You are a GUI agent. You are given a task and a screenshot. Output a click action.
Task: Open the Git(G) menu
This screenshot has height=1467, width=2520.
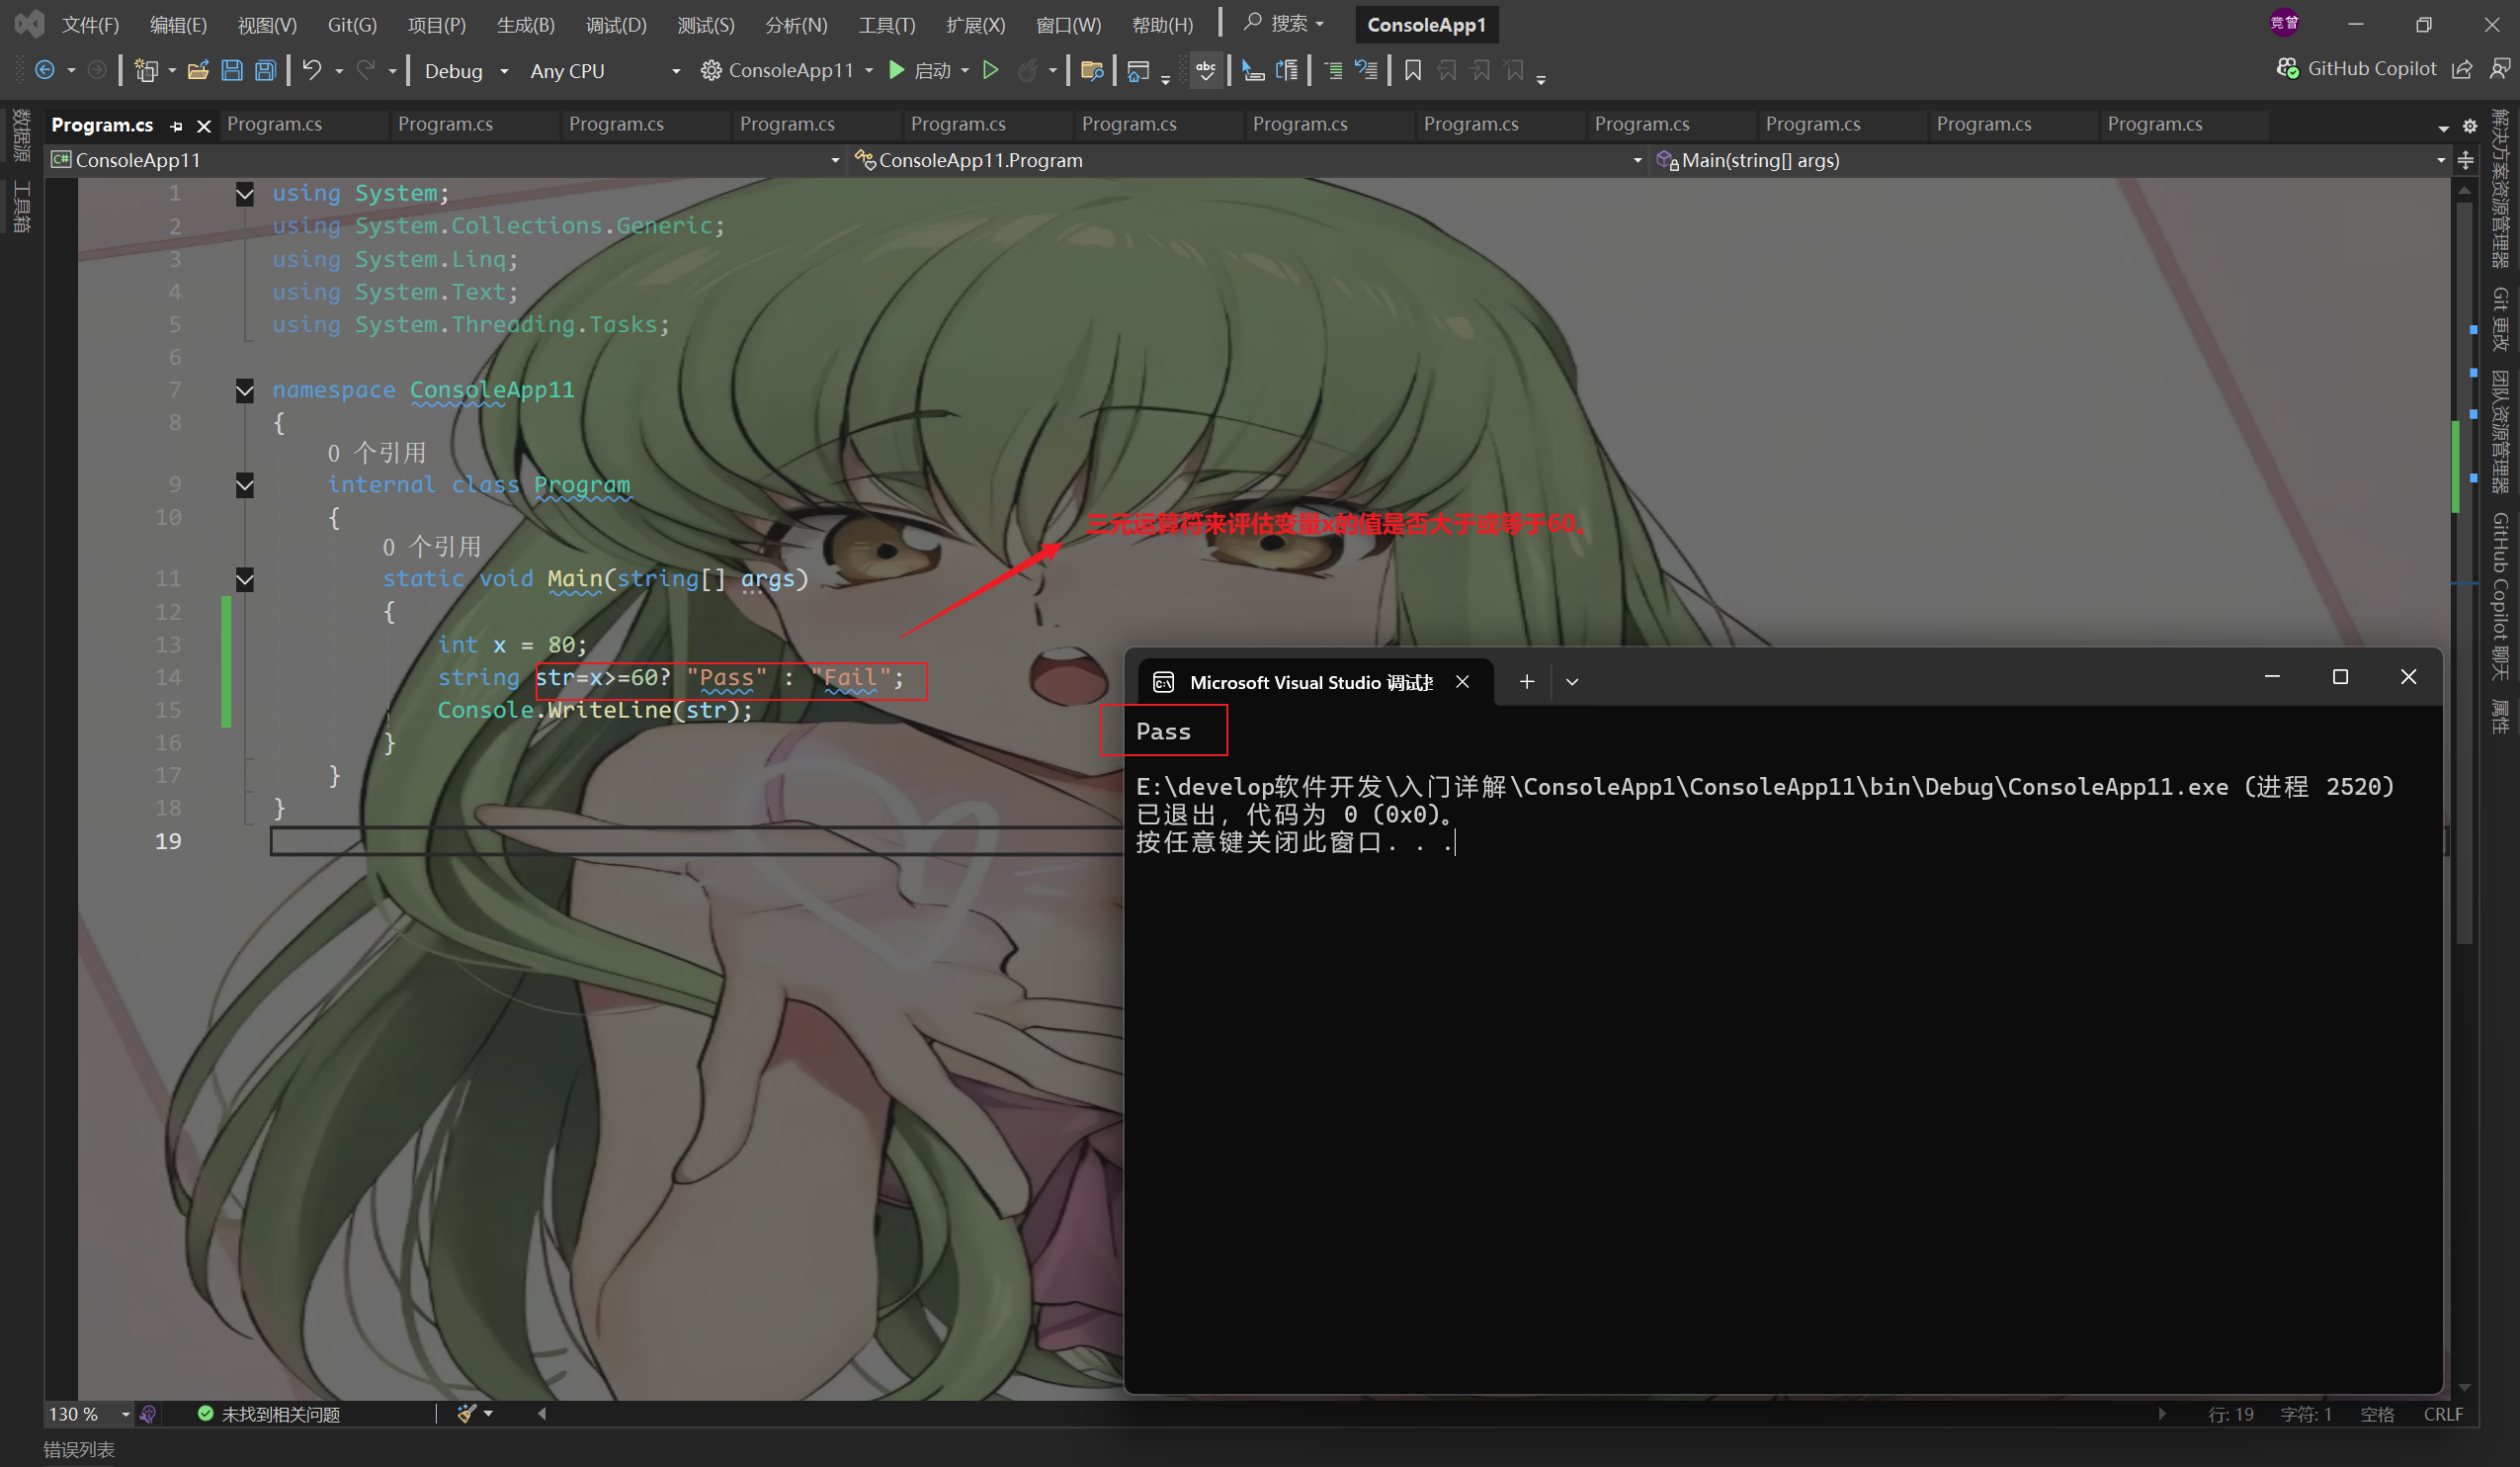tap(352, 25)
